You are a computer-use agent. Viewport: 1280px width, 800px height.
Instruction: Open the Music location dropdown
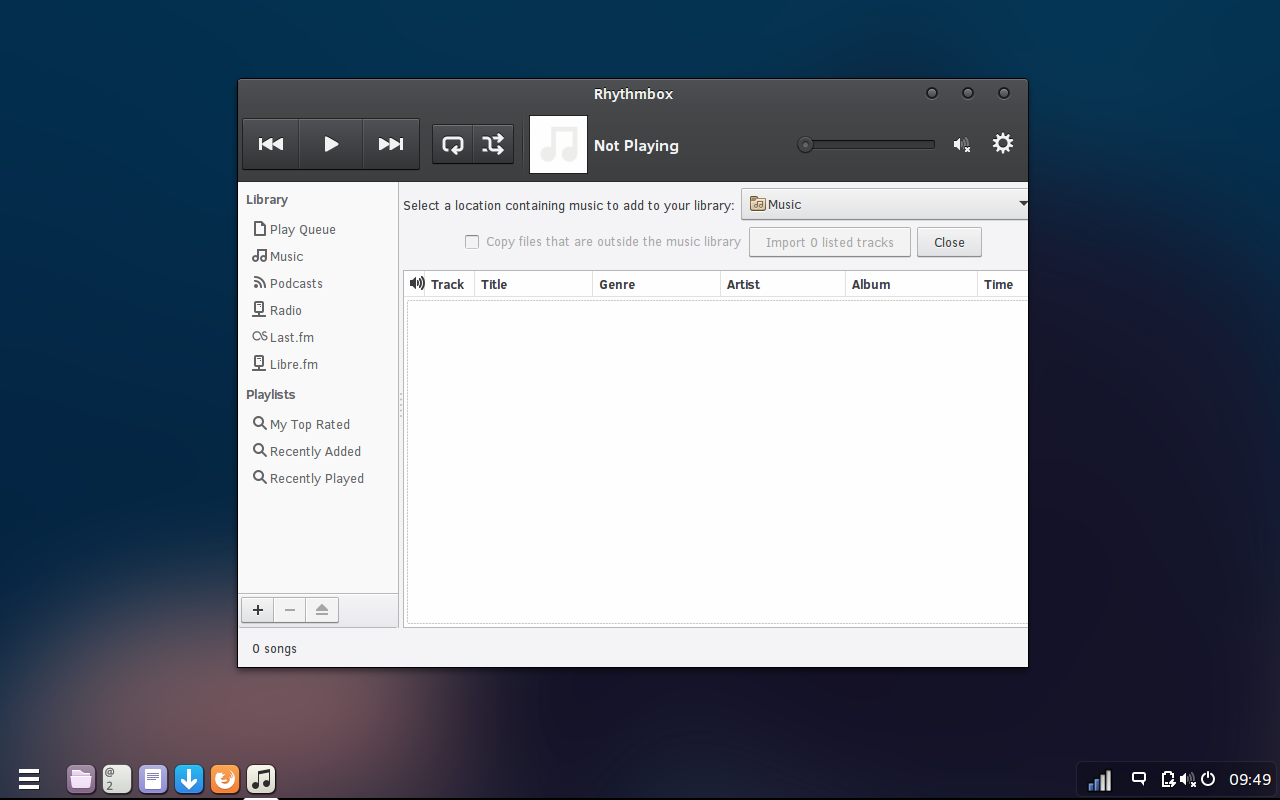pos(885,204)
